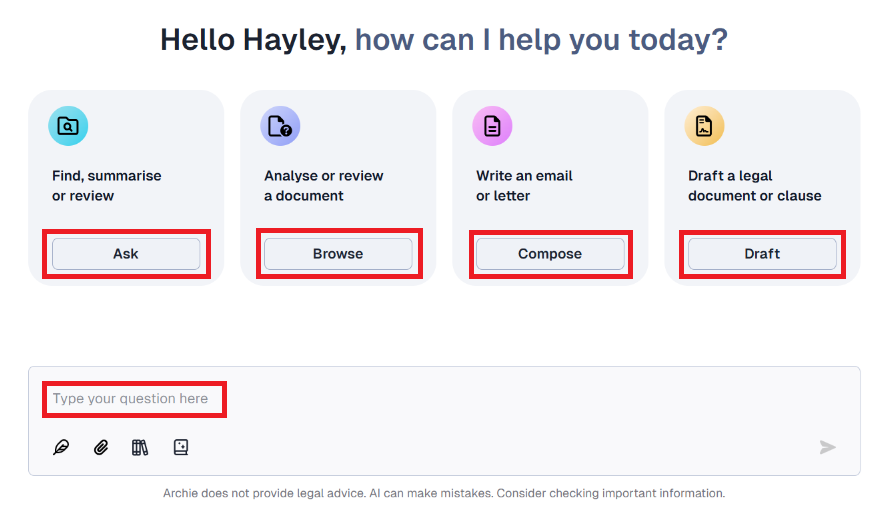Click the feather quill icon
This screenshot has width=881, height=518.
click(x=61, y=447)
